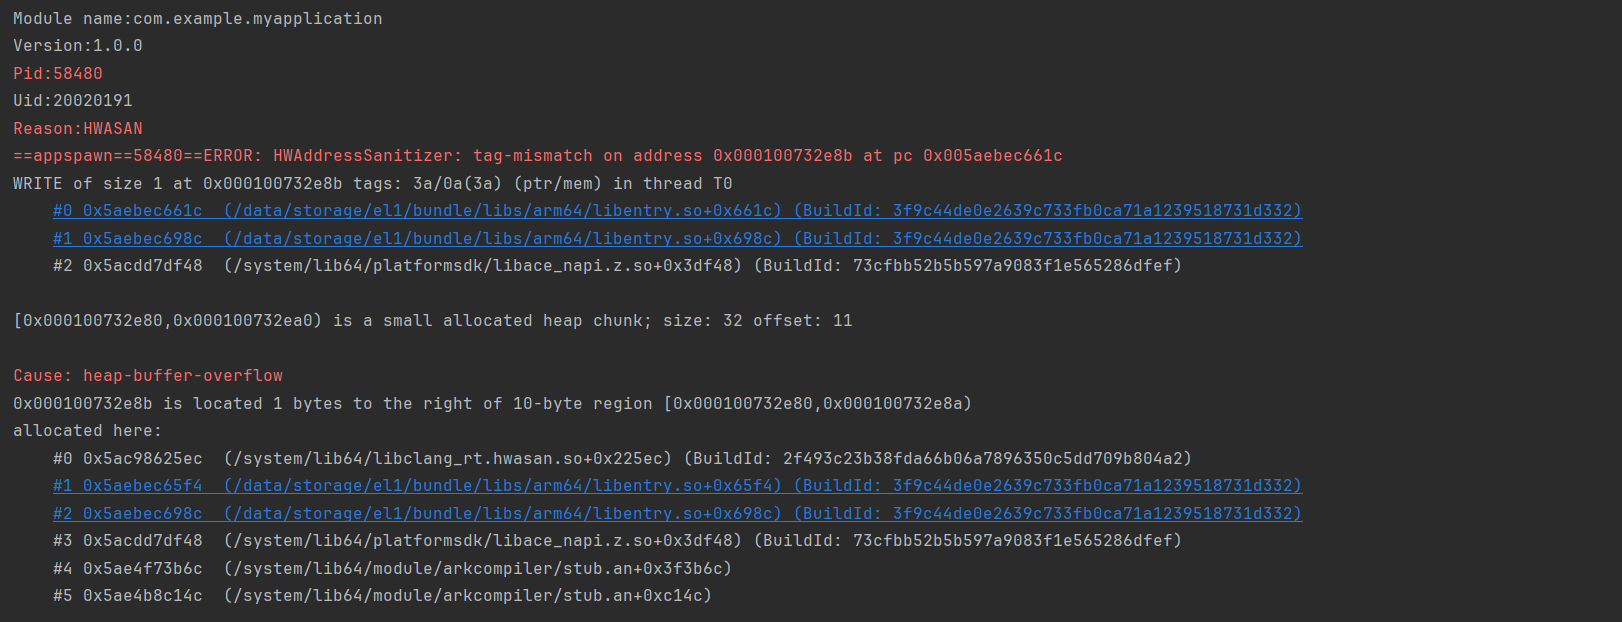Click the HWAddressSanitizer tag-mismatch error line

tap(537, 156)
